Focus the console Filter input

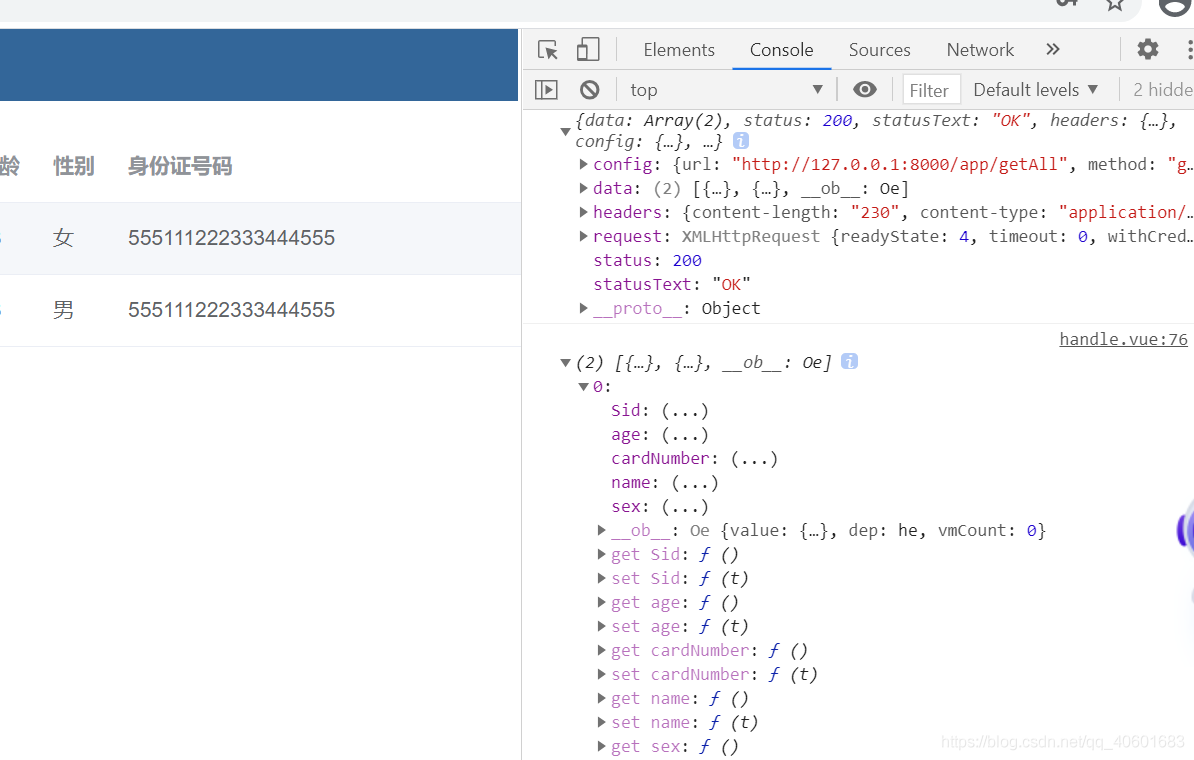click(x=931, y=90)
